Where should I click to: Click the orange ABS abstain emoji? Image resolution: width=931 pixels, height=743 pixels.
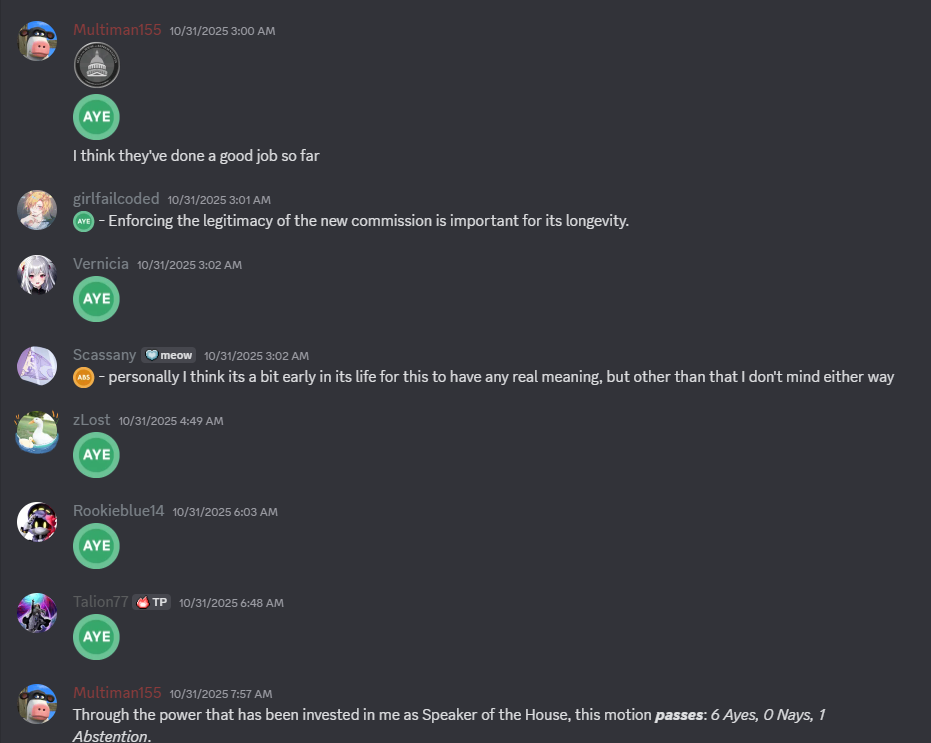(84, 377)
